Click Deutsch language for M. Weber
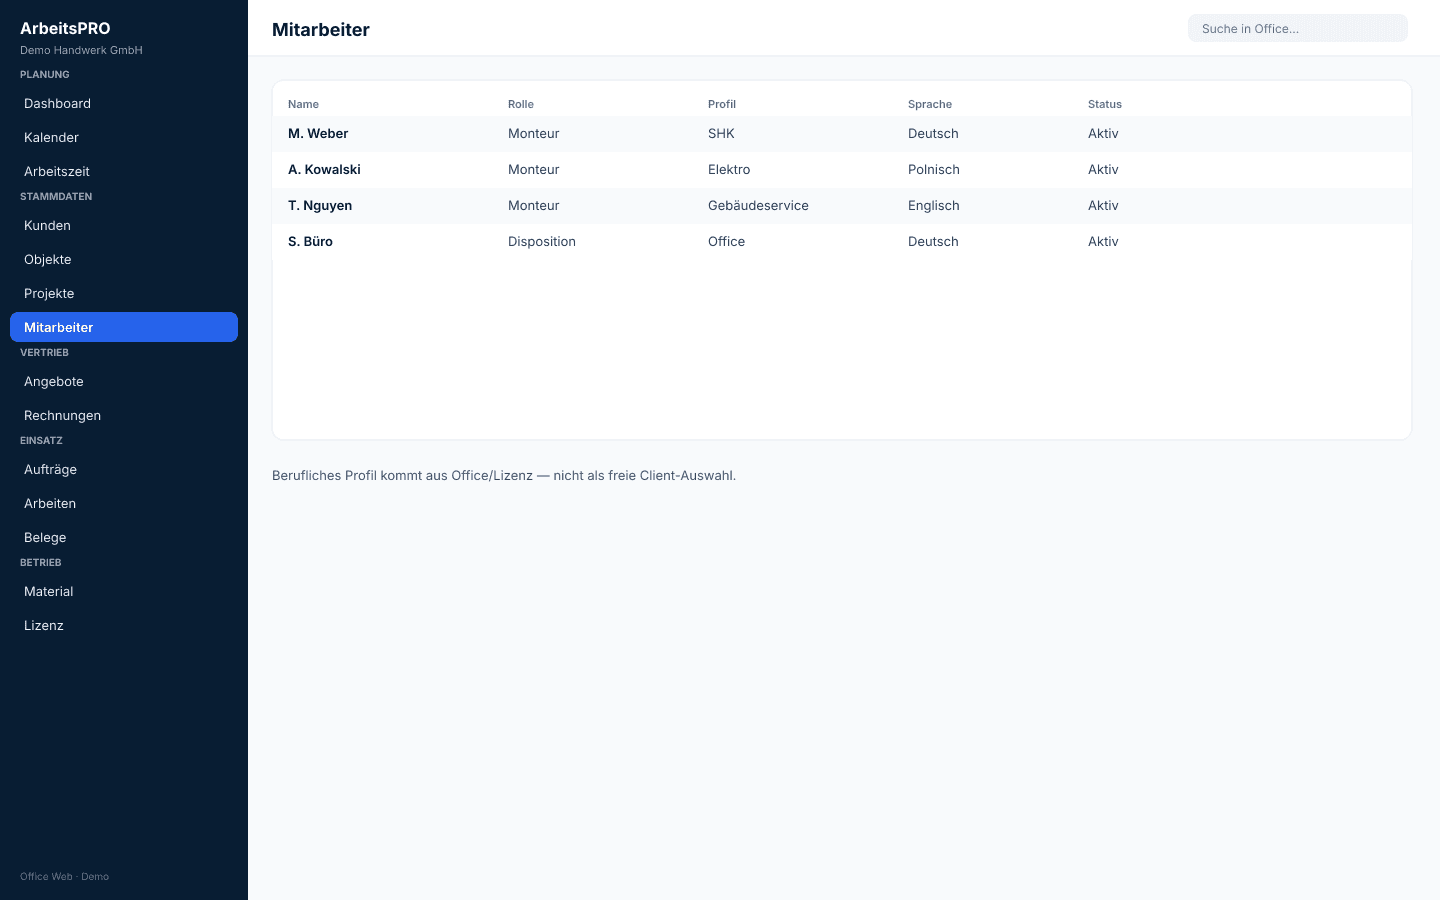This screenshot has width=1440, height=900. tap(933, 133)
